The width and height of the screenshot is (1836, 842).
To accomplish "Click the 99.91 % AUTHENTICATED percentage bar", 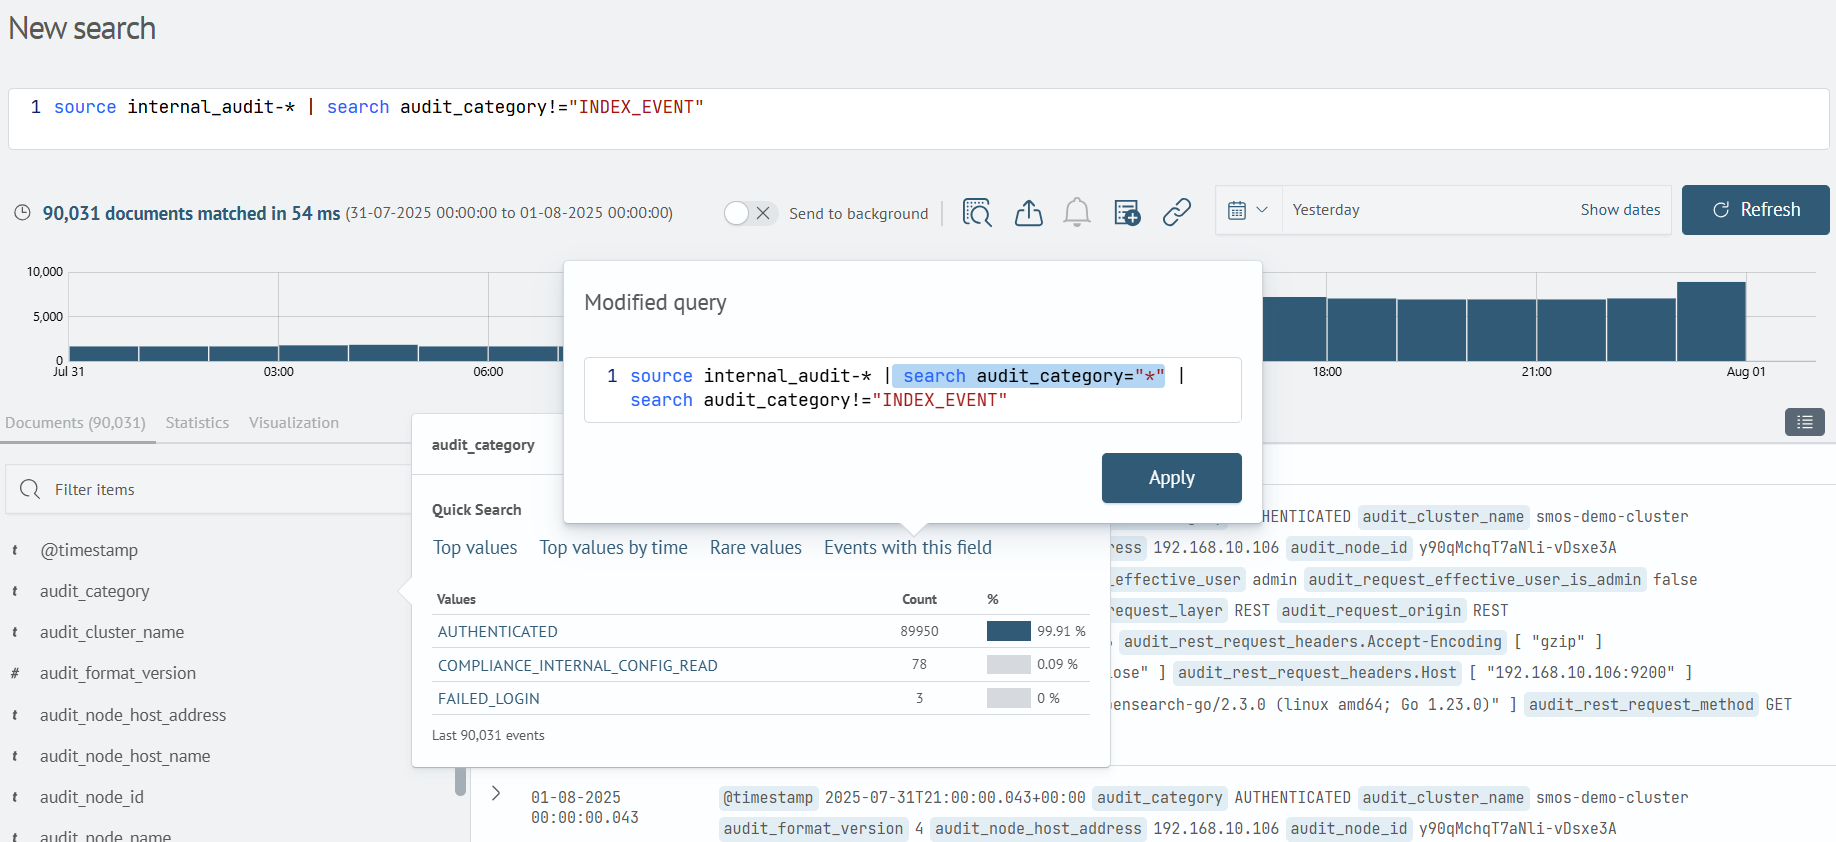I will click(1008, 631).
